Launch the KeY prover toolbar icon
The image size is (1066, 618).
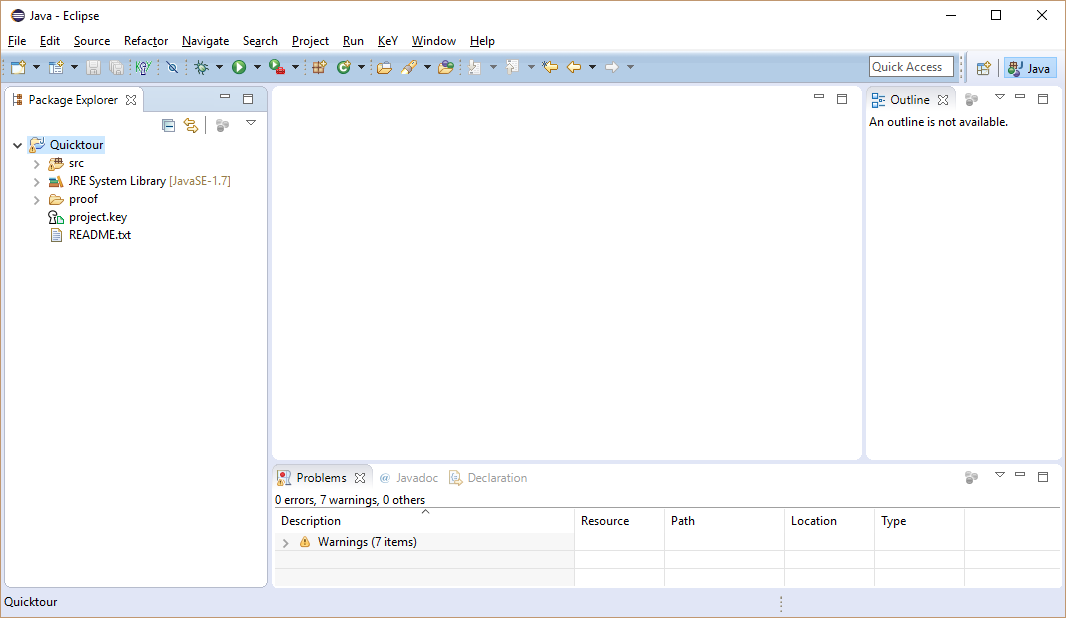pyautogui.click(x=143, y=67)
